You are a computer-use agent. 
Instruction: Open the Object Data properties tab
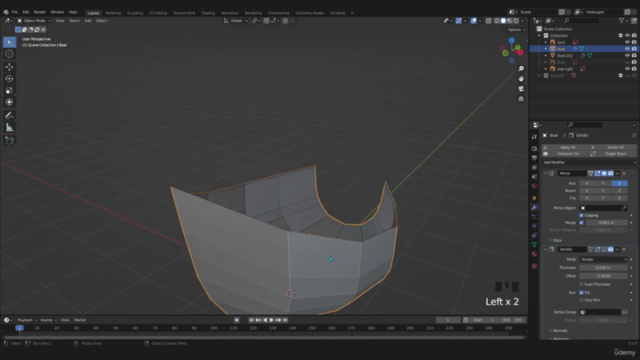[x=534, y=244]
